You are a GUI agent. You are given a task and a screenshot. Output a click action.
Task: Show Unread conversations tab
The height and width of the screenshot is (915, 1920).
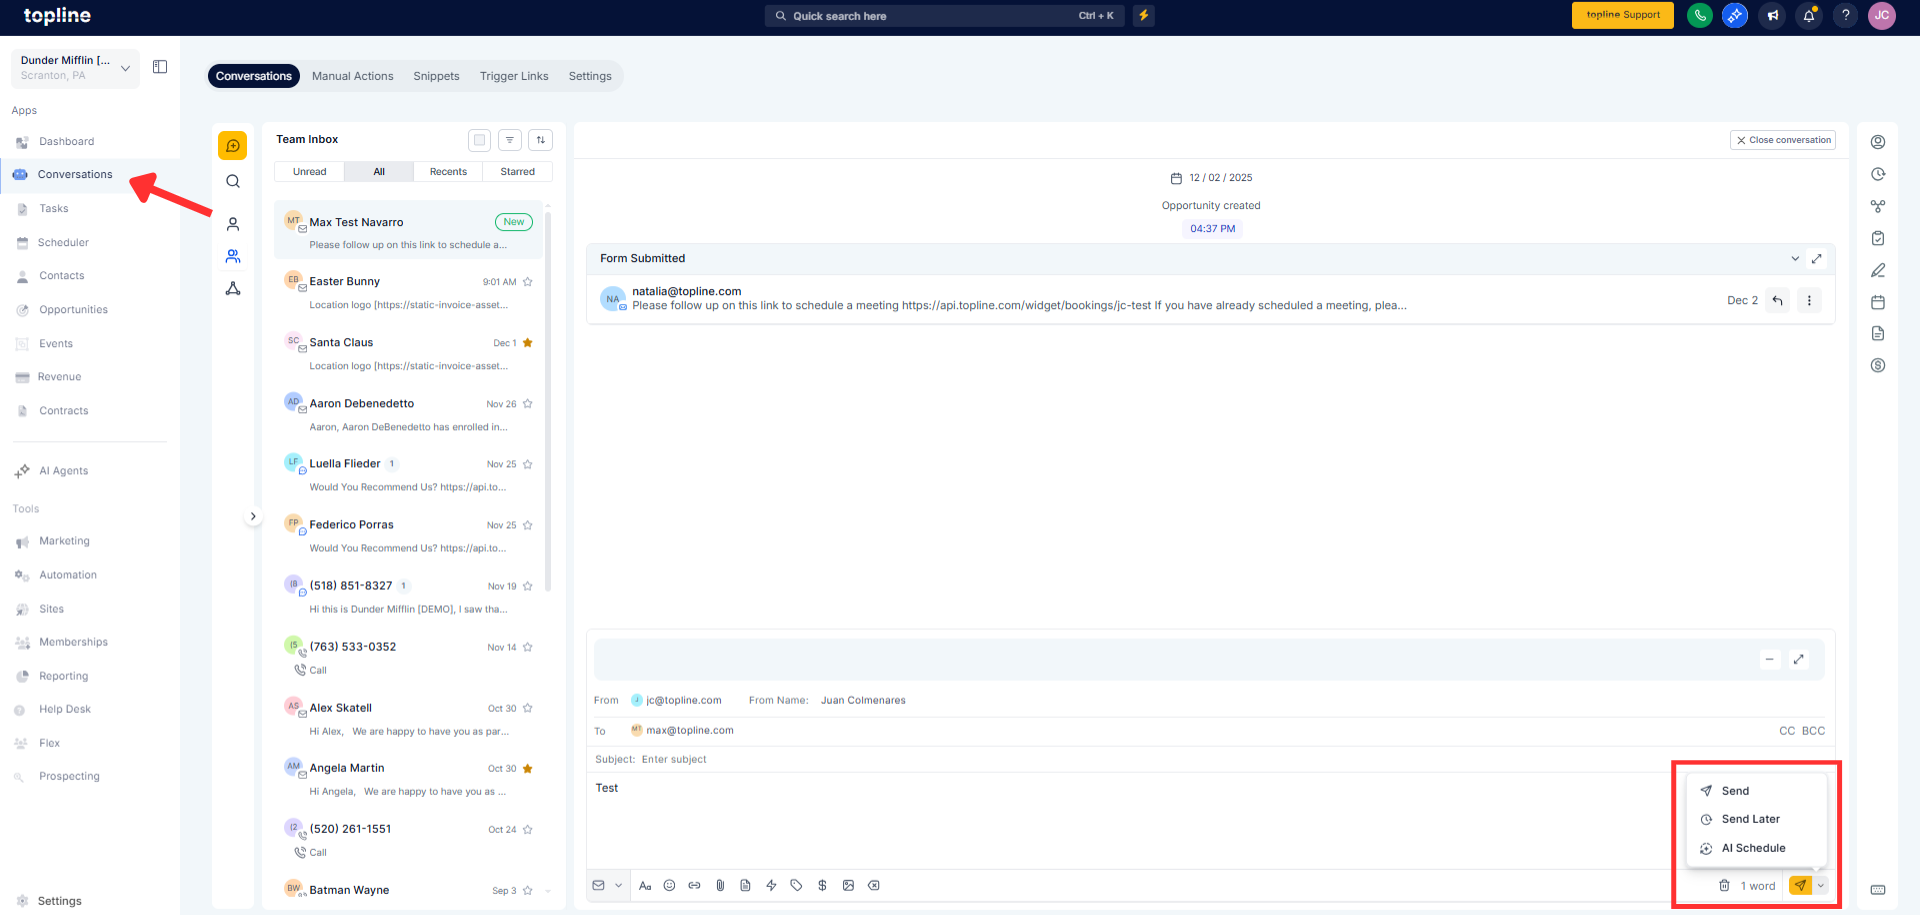(x=310, y=172)
